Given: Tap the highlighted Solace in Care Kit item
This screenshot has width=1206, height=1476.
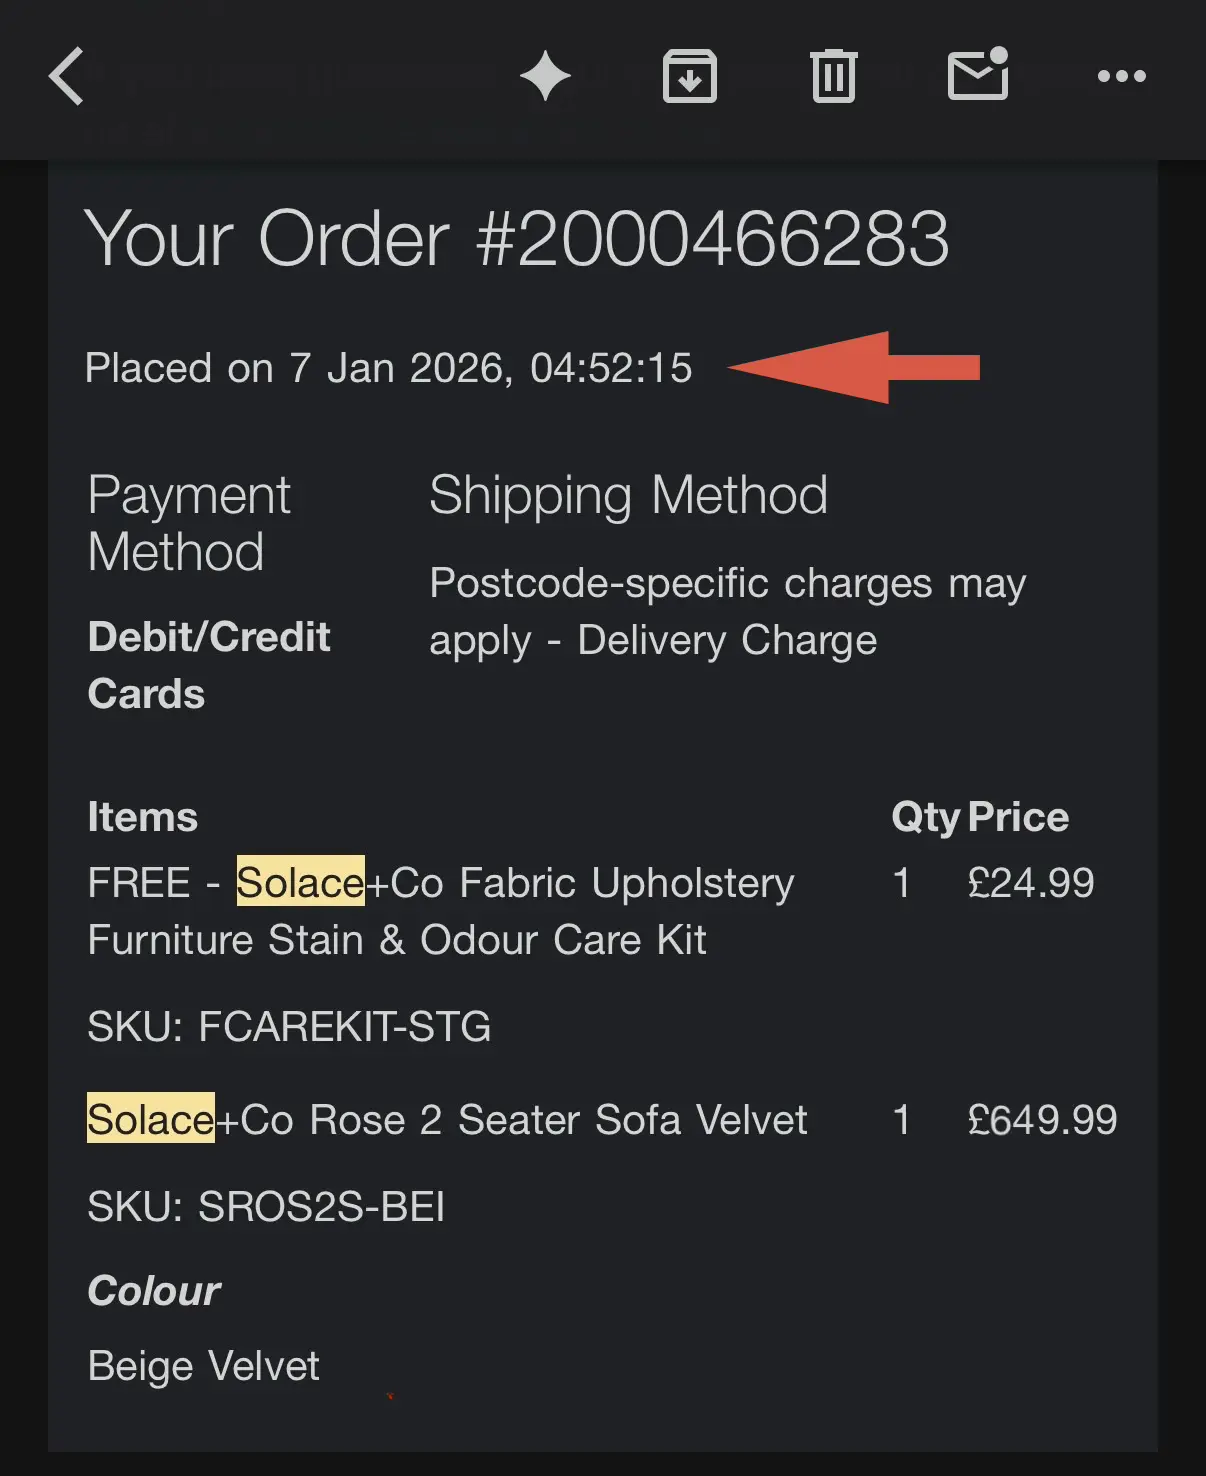Looking at the screenshot, I should click(300, 882).
